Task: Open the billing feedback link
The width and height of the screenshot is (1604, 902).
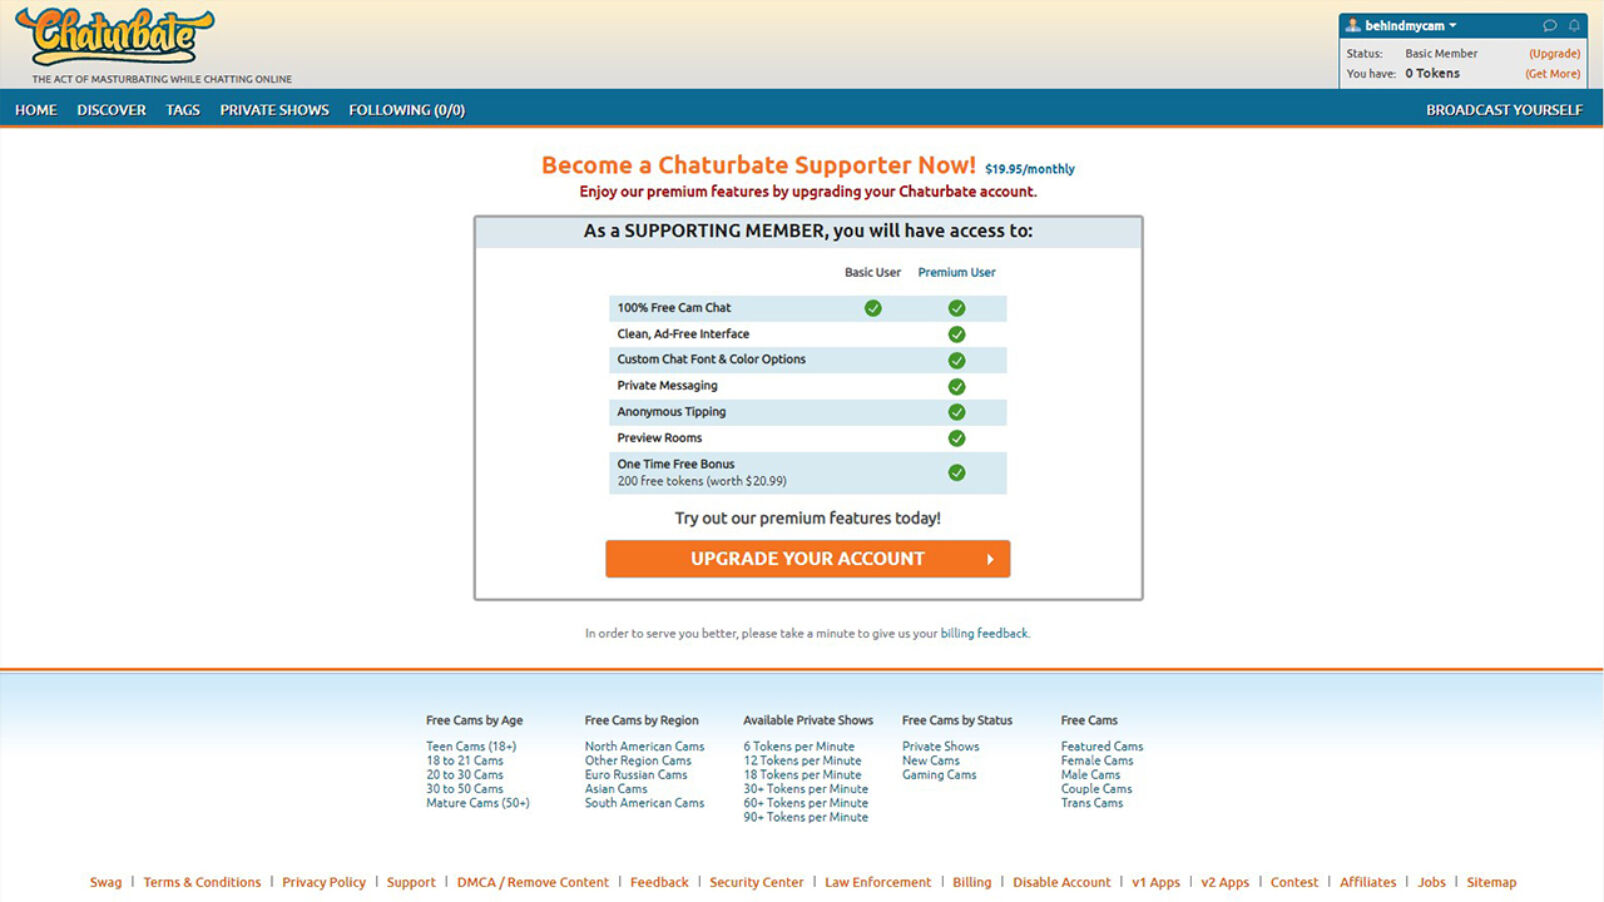Action: pos(983,633)
